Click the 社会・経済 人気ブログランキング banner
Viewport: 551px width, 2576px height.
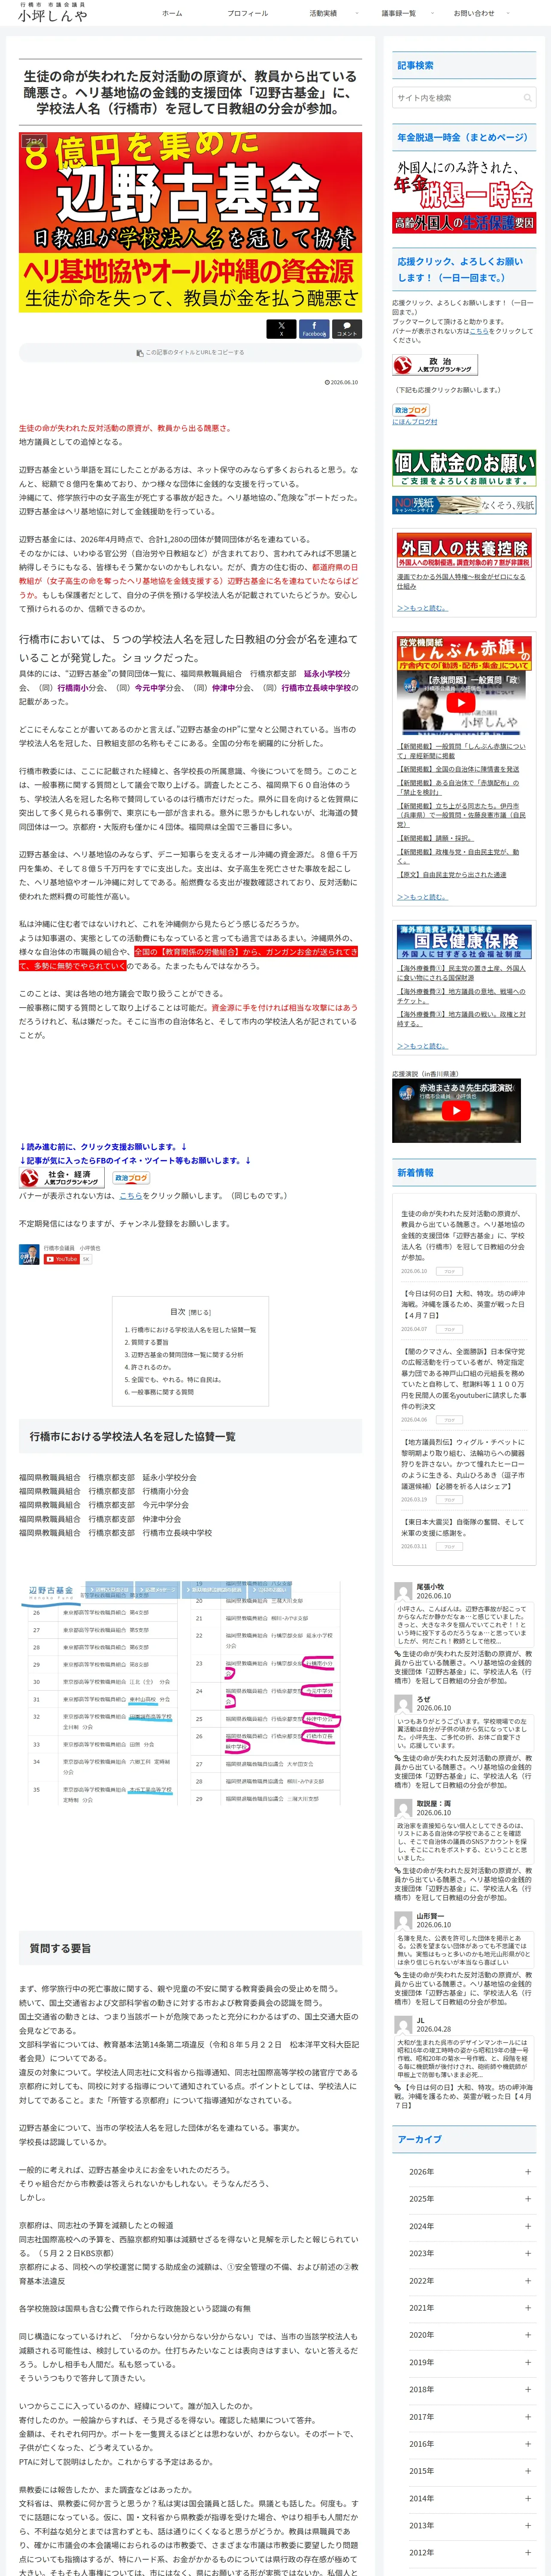tap(61, 1178)
